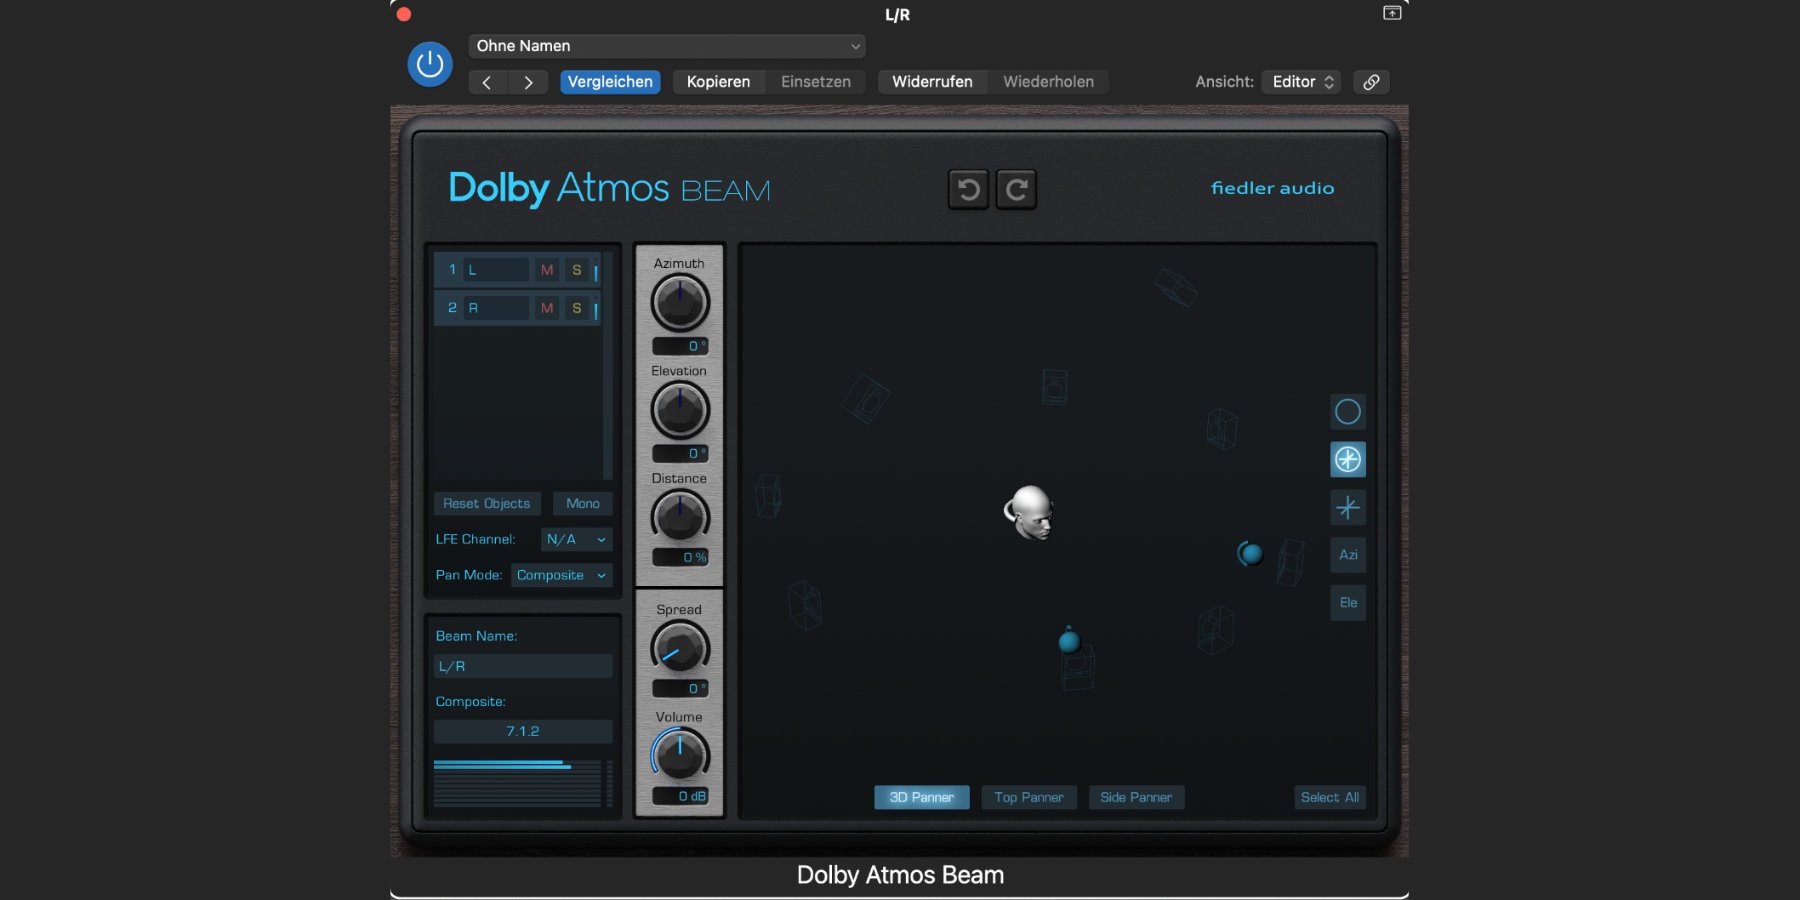Select the circle view mode icon

(x=1347, y=412)
